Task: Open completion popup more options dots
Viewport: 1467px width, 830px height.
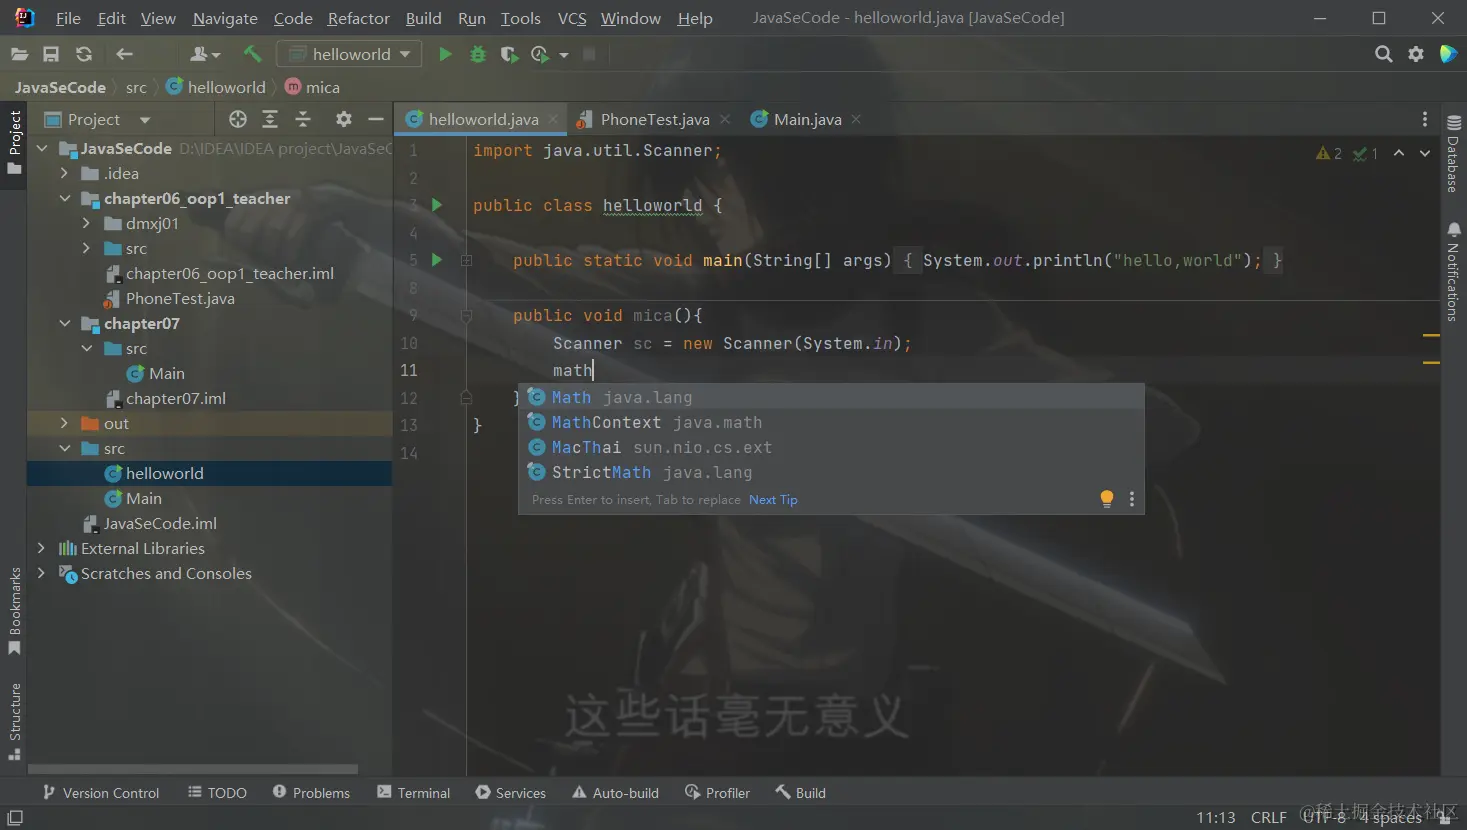Action: point(1131,499)
